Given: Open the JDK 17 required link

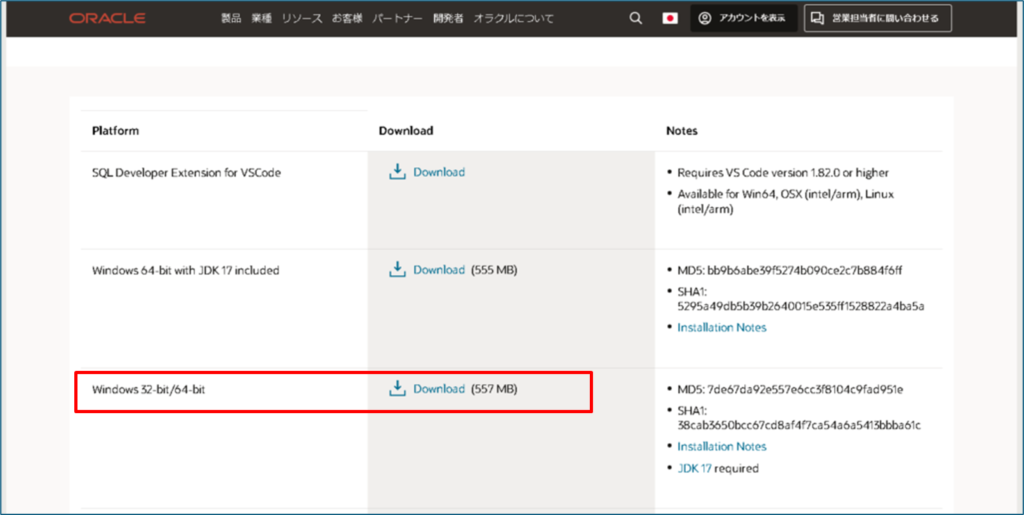Looking at the screenshot, I should tap(694, 468).
